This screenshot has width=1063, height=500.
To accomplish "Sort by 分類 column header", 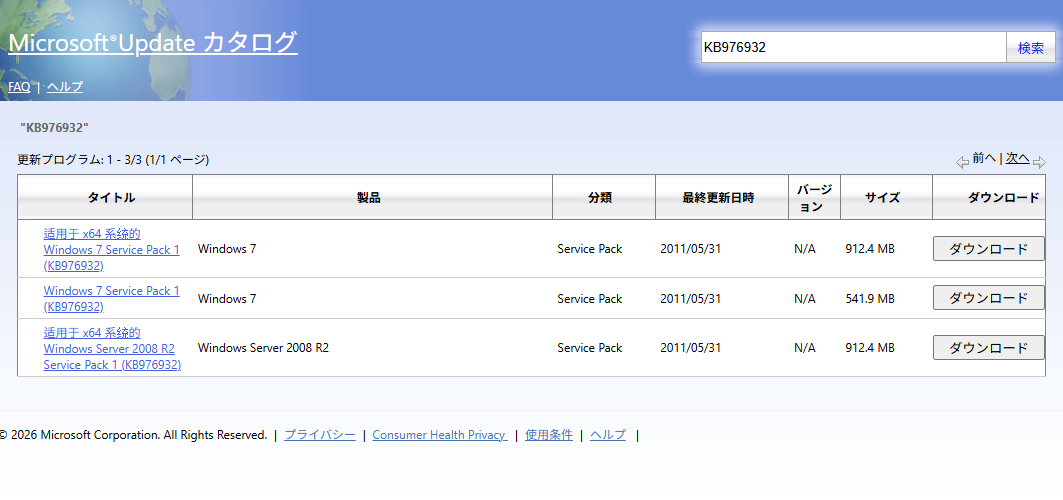I will click(x=600, y=198).
